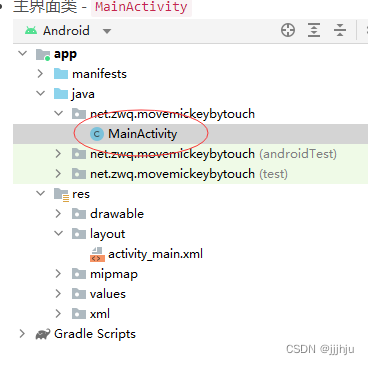Click the androidTest package folder icon

[x=79, y=154]
